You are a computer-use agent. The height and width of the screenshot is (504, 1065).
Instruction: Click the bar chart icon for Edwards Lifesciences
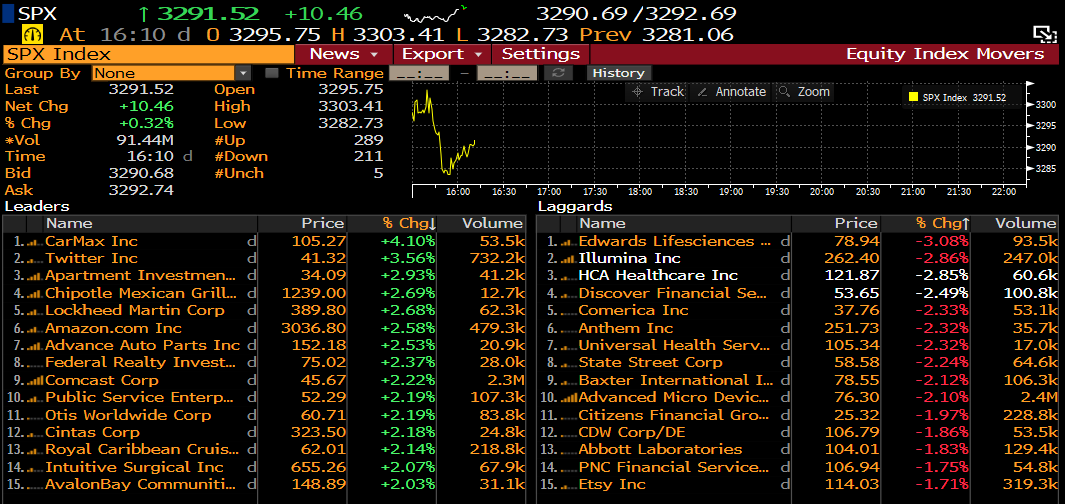tap(569, 242)
